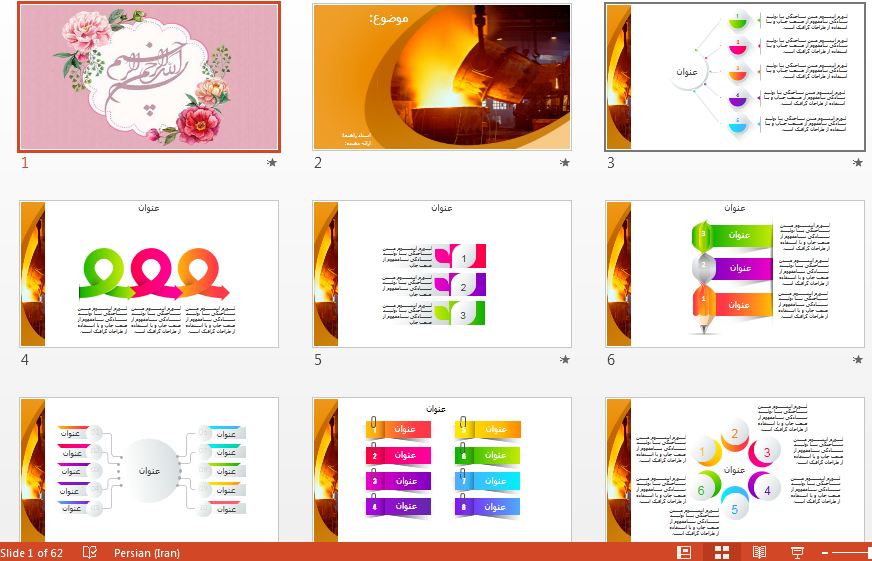Screen dimensions: 872x561
Task: Start Slide Show from status bar
Action: (797, 552)
